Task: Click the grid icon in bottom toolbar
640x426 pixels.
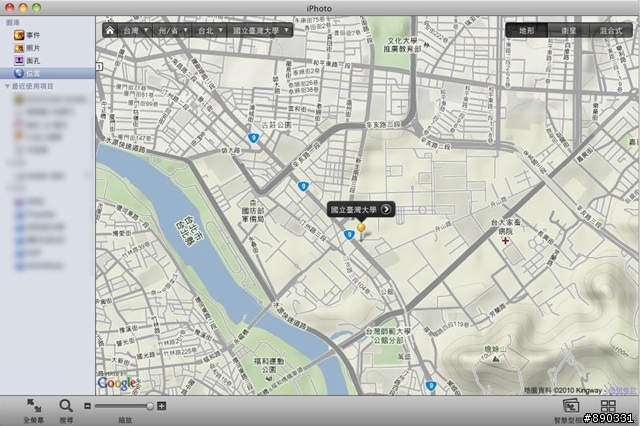Action: (x=608, y=406)
